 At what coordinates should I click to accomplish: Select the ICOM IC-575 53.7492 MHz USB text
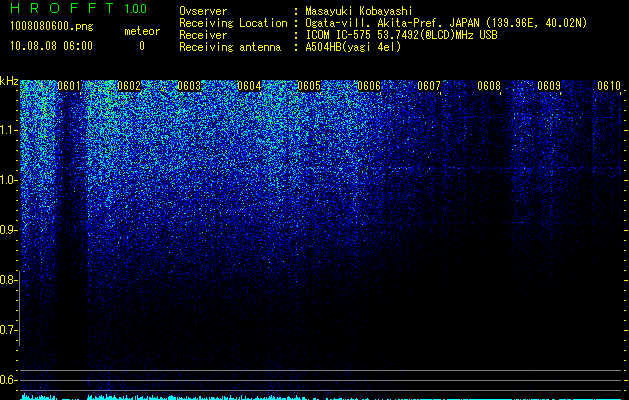(401, 35)
